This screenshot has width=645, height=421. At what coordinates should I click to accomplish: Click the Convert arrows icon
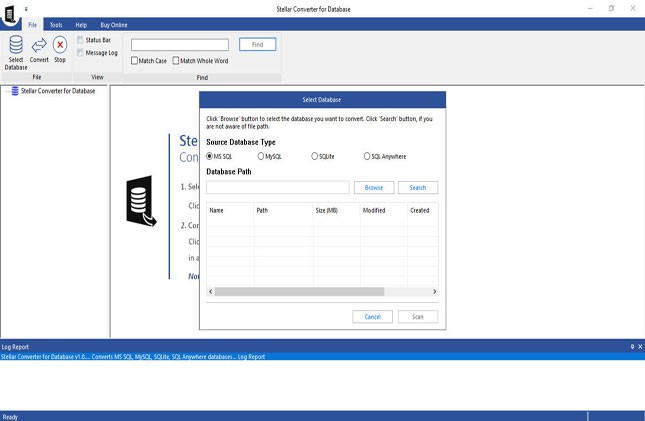[x=39, y=46]
